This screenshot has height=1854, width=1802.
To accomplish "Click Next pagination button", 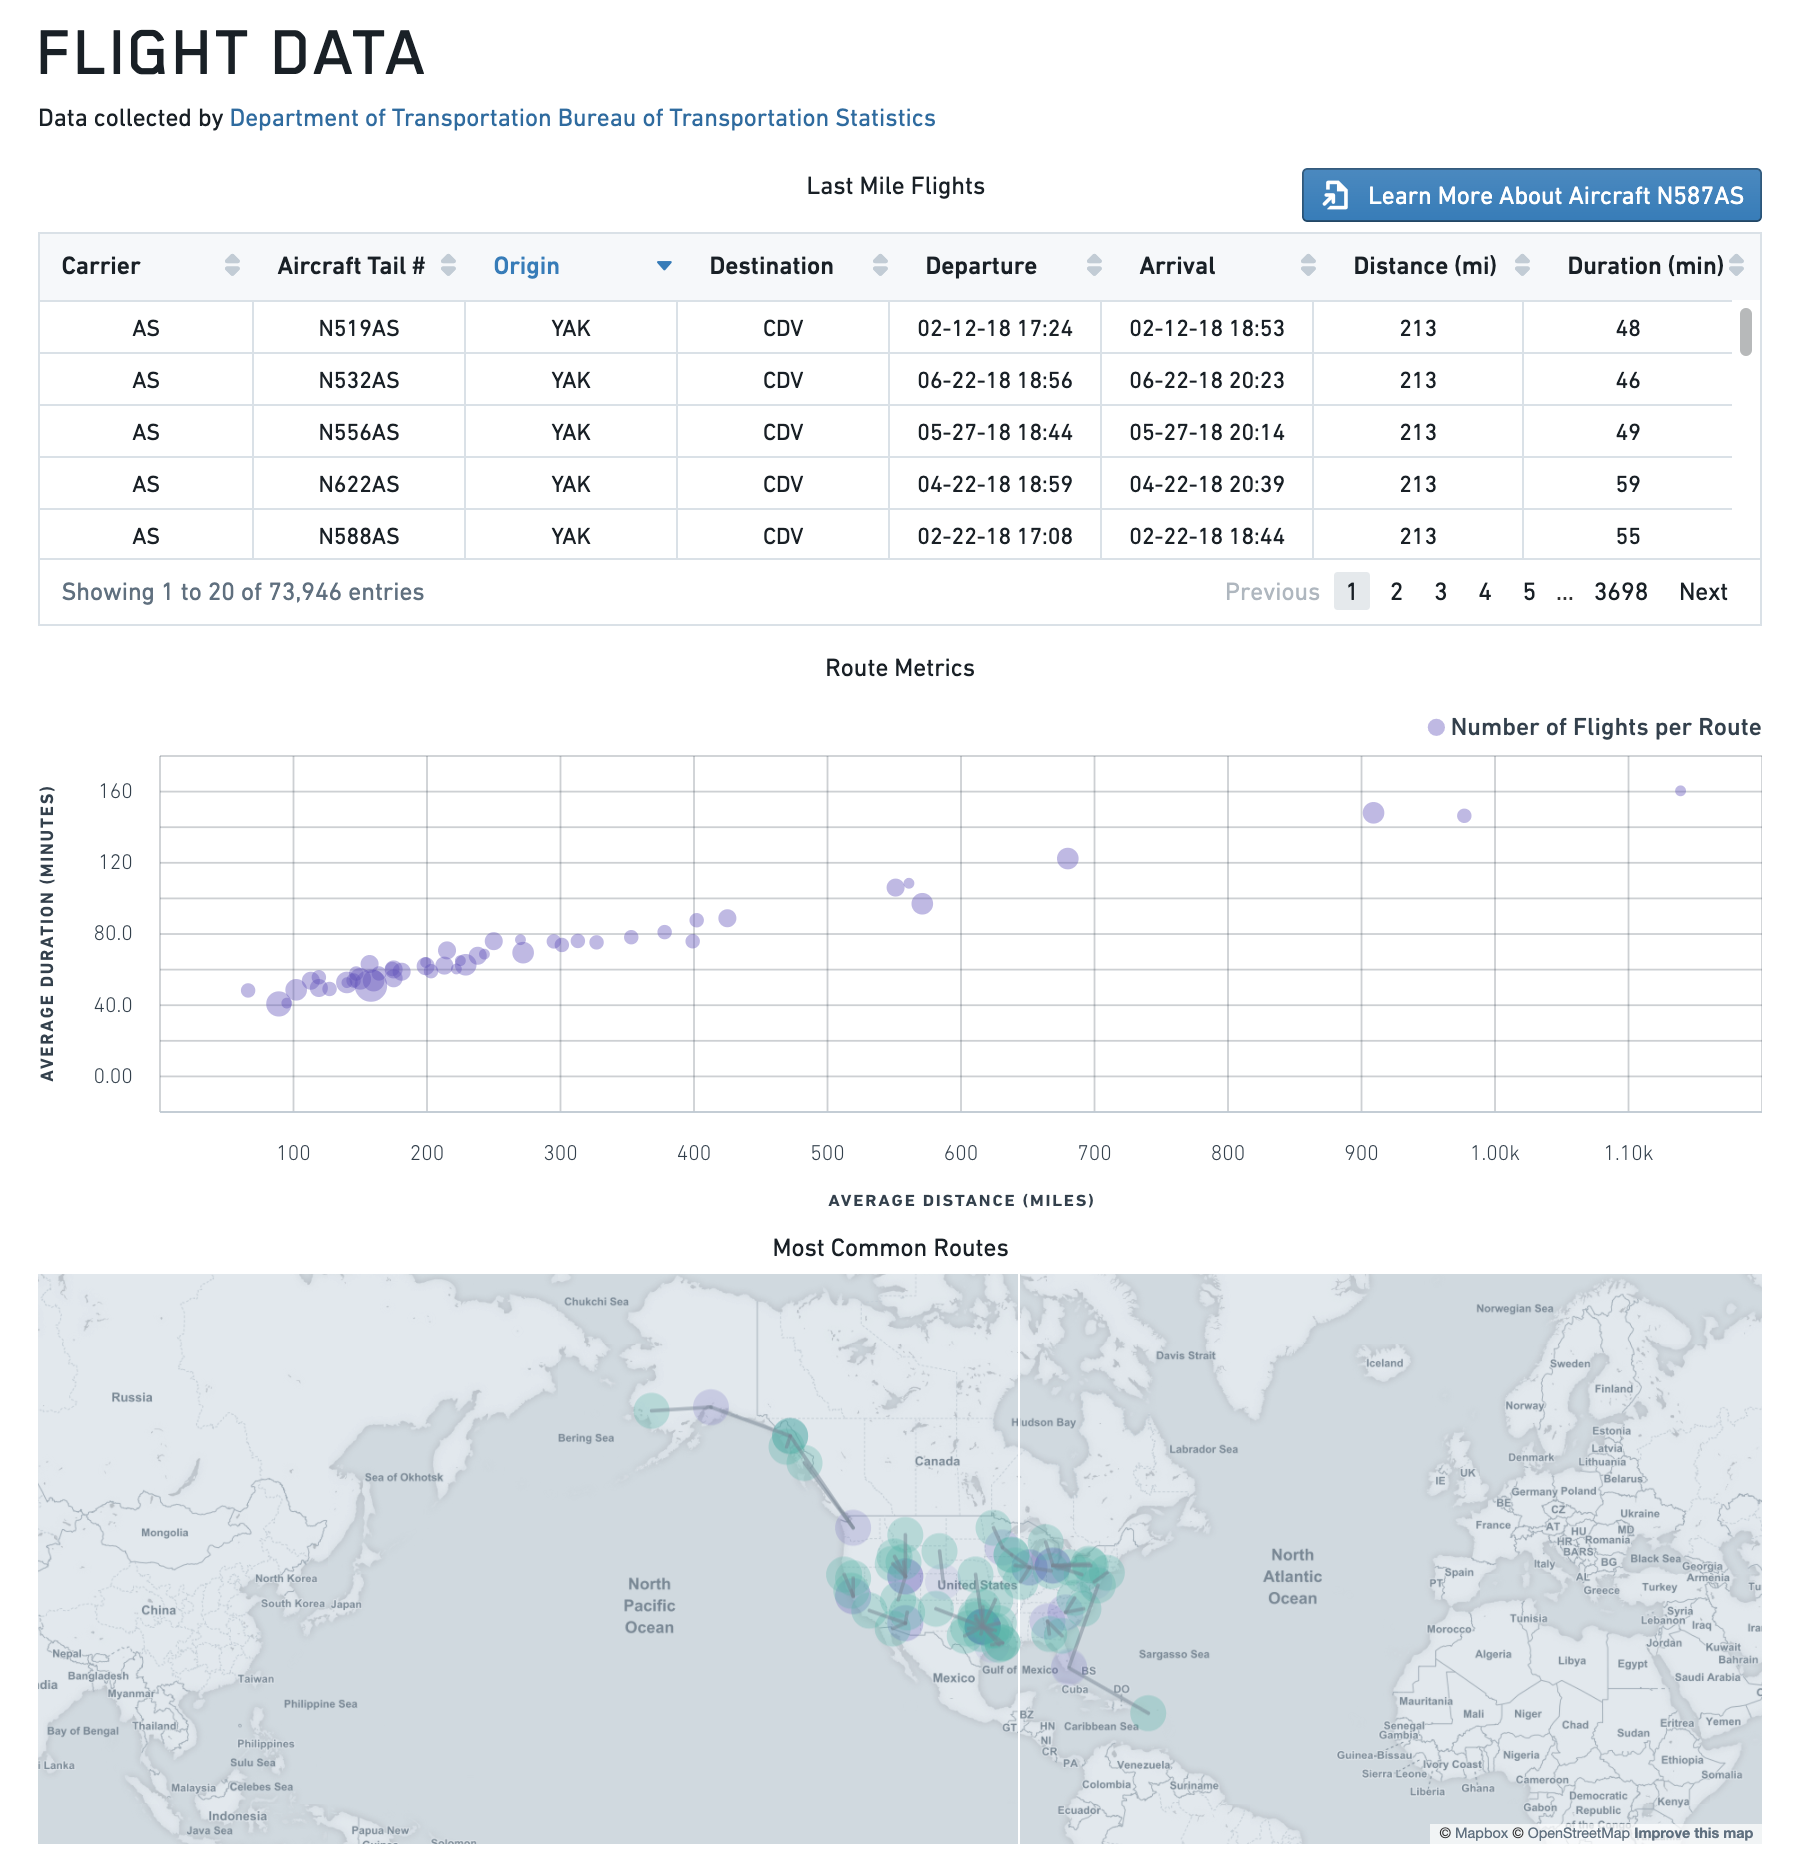I will (x=1703, y=592).
